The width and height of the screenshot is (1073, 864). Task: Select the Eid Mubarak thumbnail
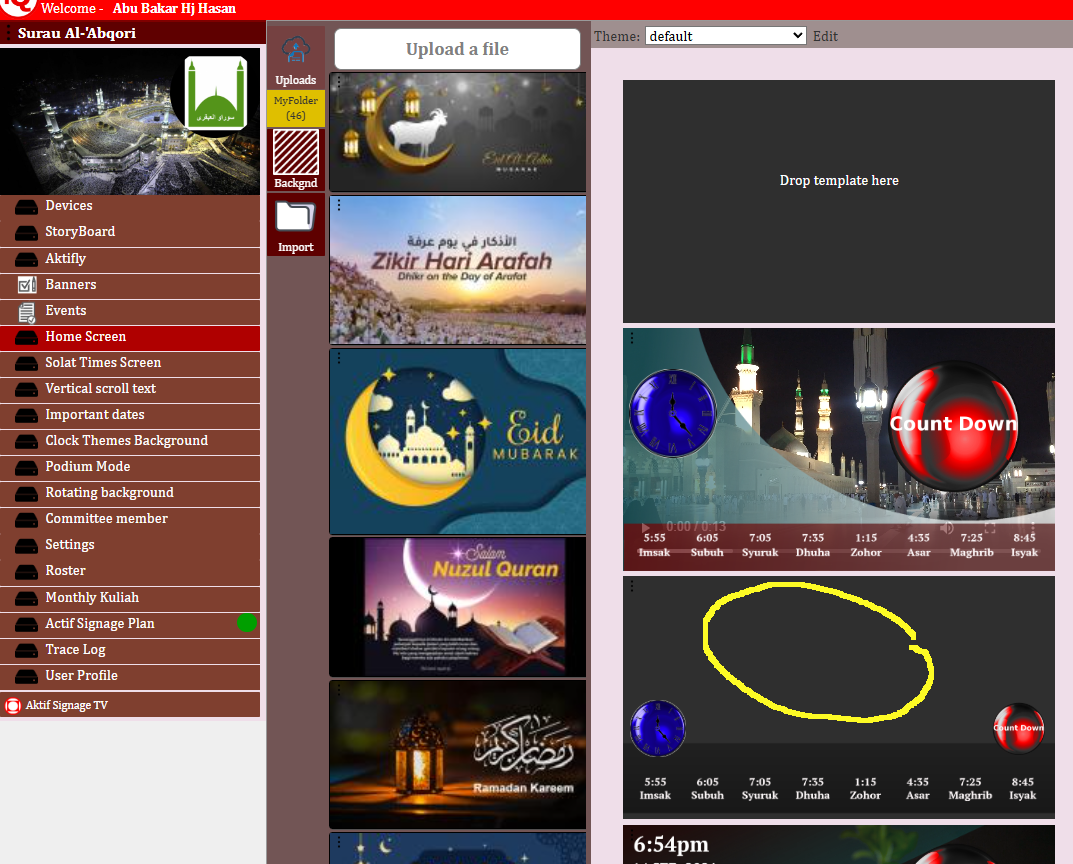click(x=458, y=441)
